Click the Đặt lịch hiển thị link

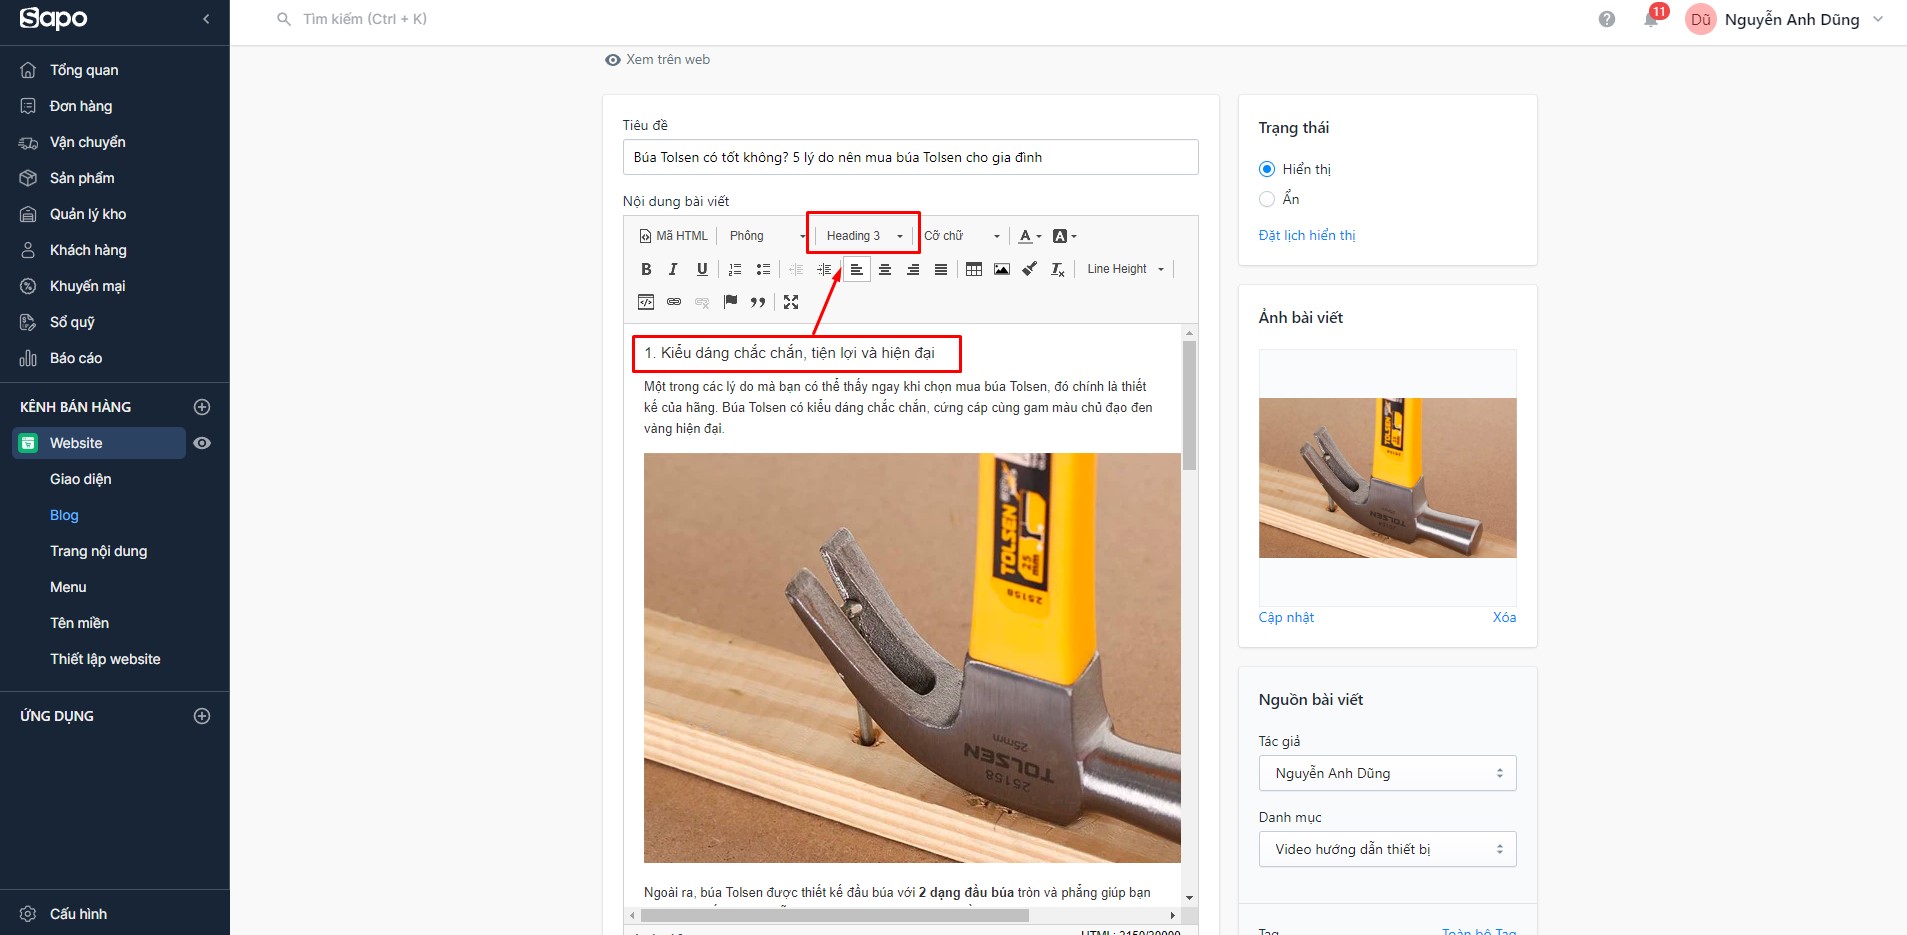(1307, 235)
